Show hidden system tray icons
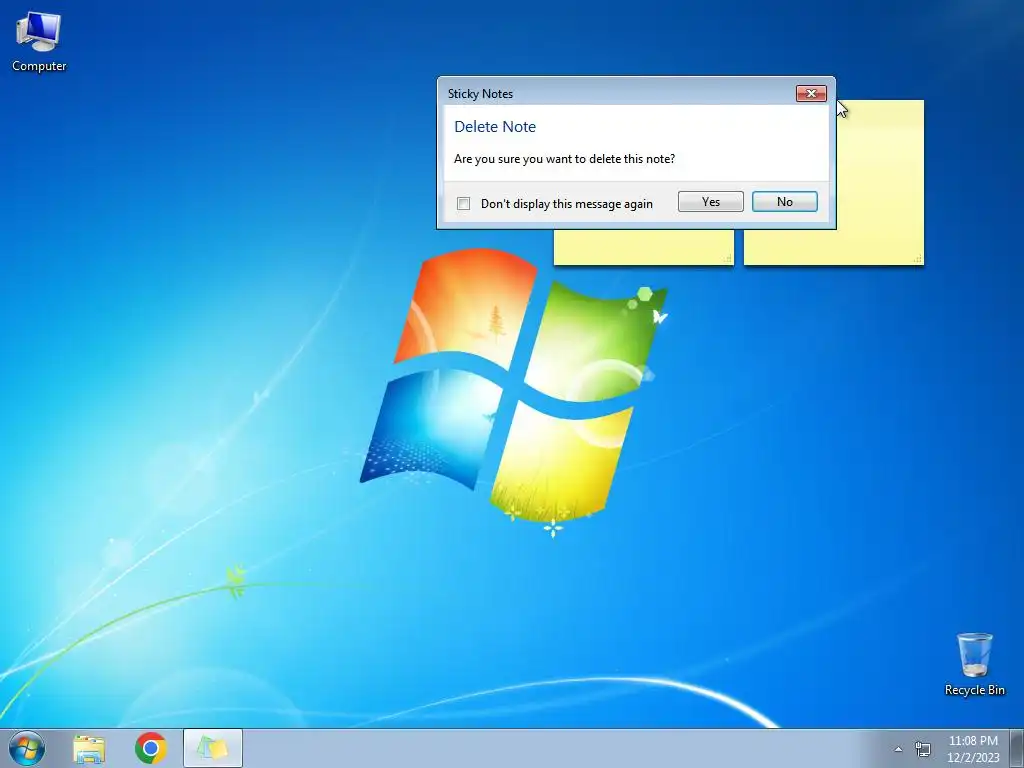 [898, 749]
